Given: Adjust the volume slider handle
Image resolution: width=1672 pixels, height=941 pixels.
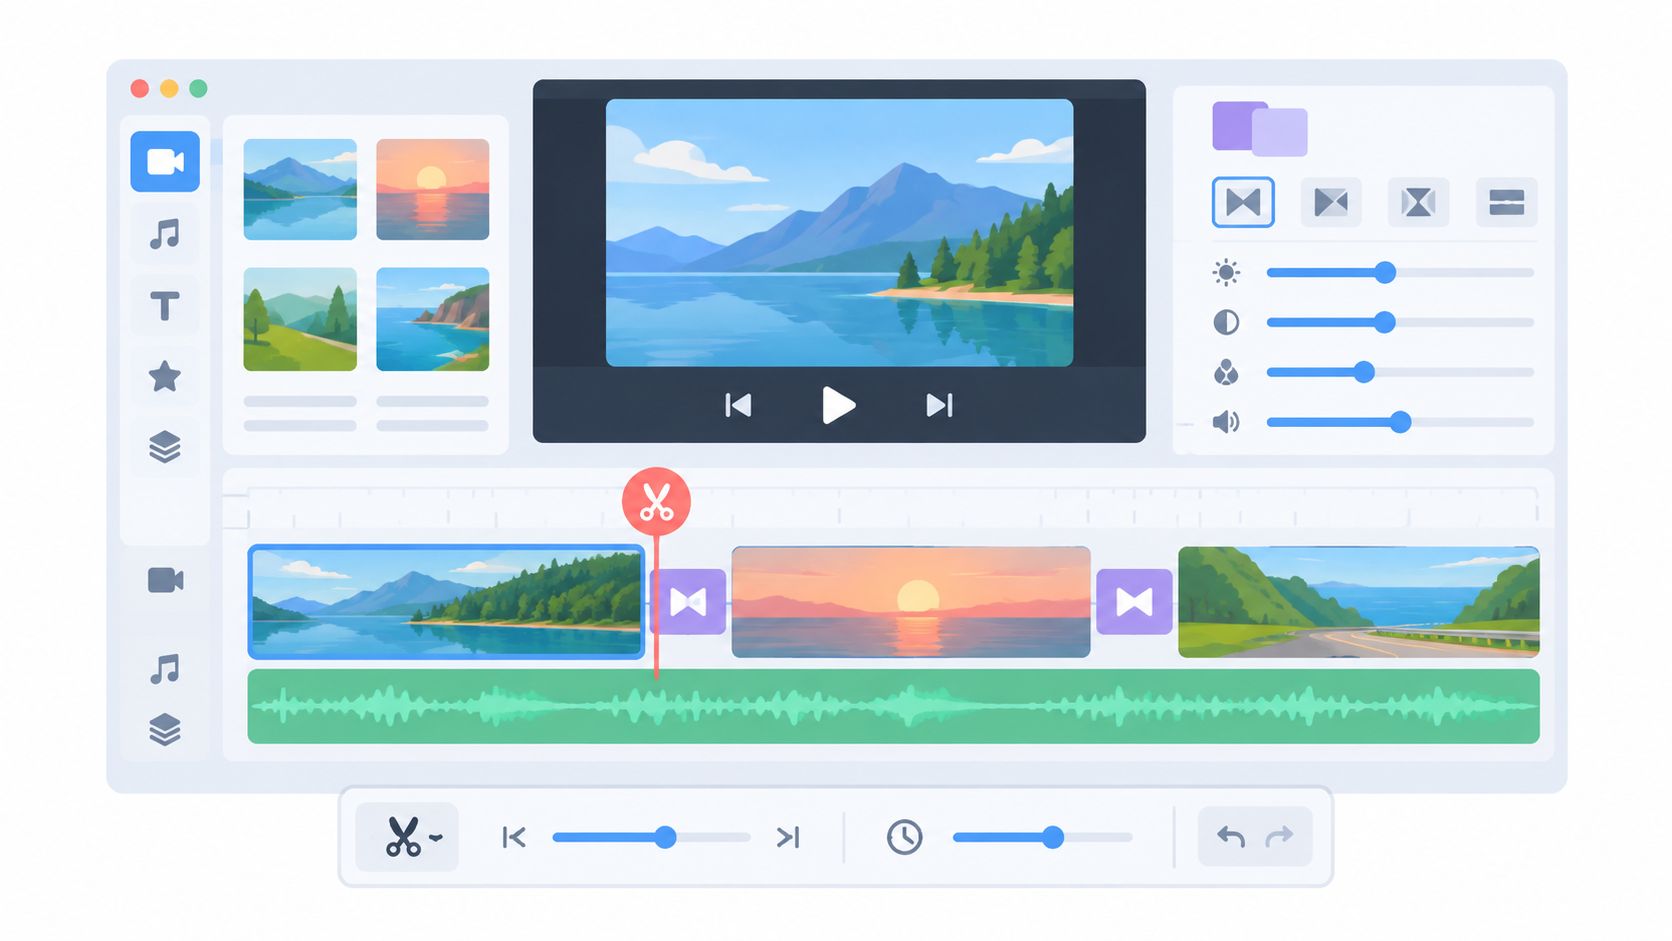Looking at the screenshot, I should 1400,422.
